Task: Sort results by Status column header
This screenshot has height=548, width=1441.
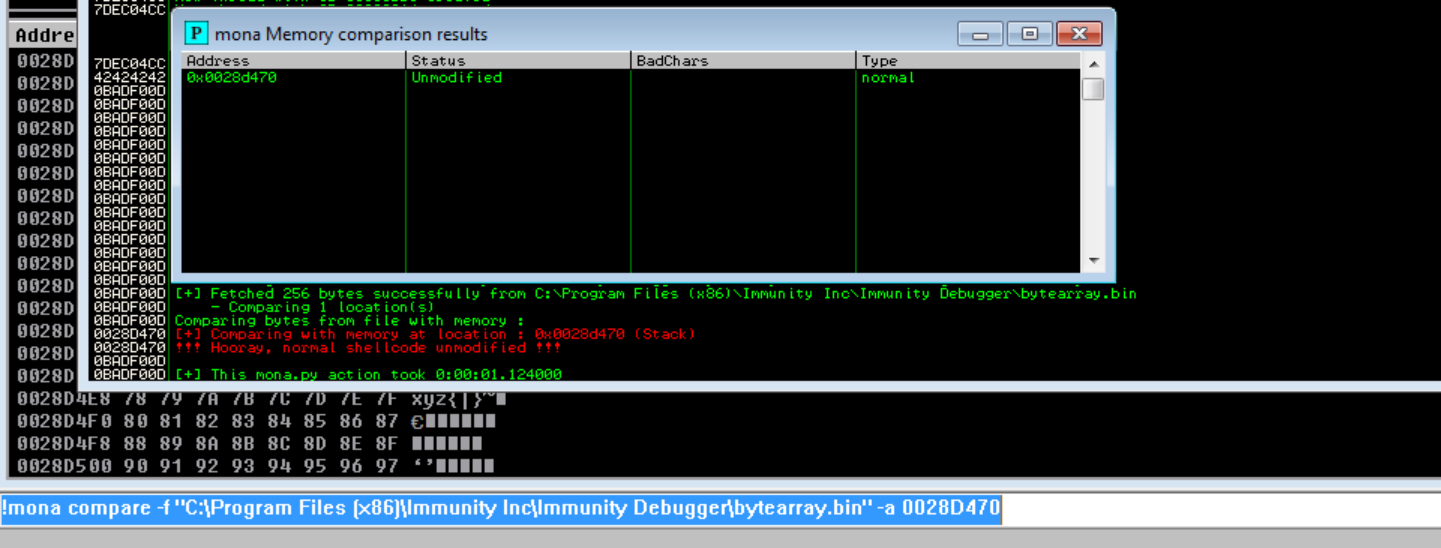Action: coord(518,61)
